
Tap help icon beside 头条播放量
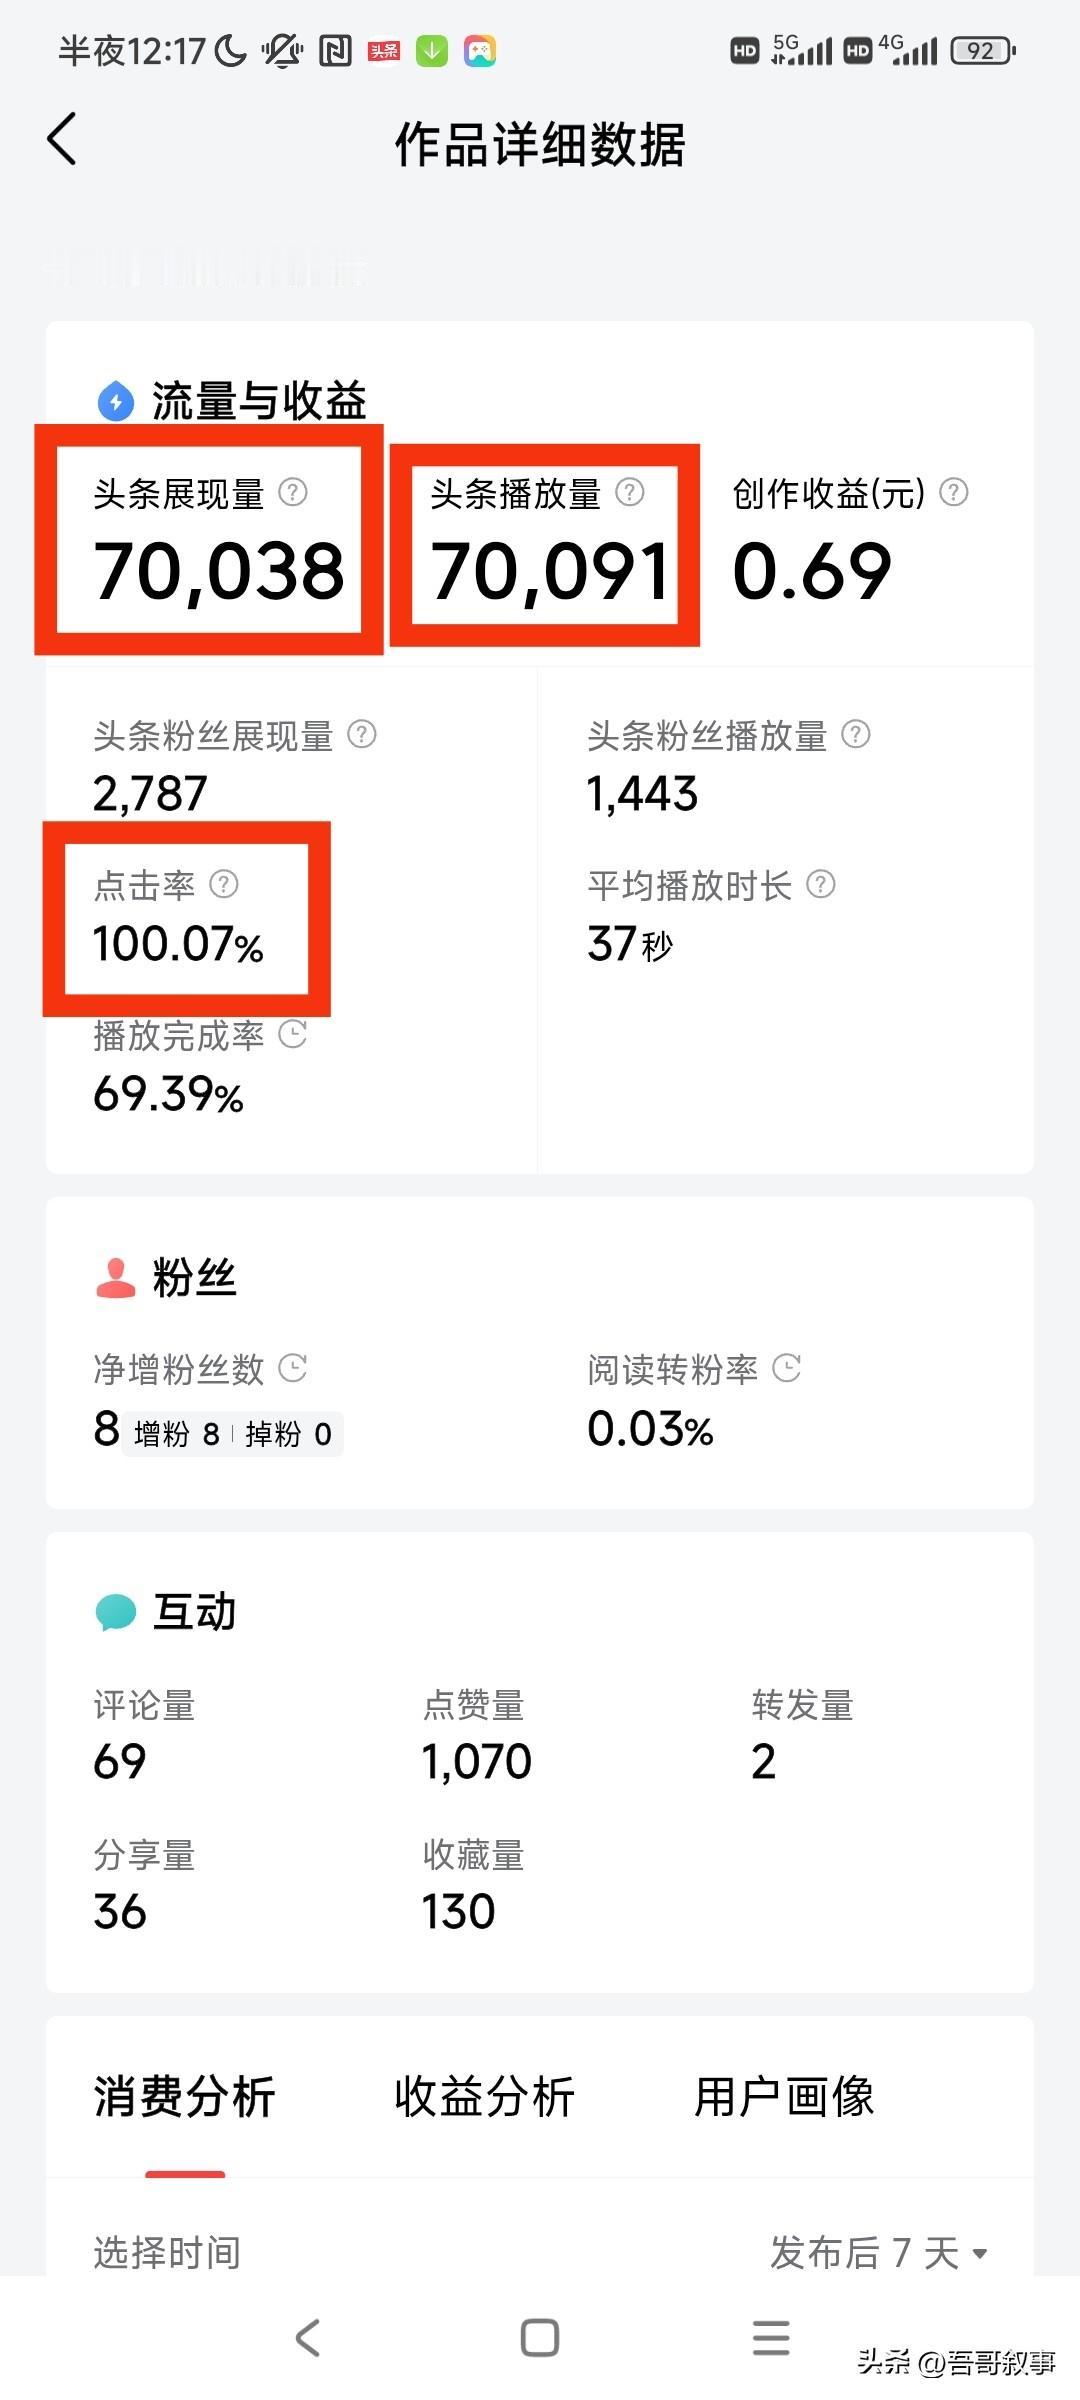pos(630,492)
